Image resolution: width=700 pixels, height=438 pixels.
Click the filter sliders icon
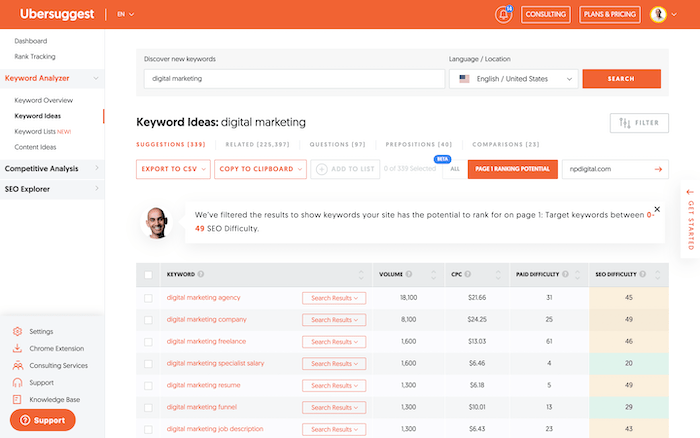625,123
